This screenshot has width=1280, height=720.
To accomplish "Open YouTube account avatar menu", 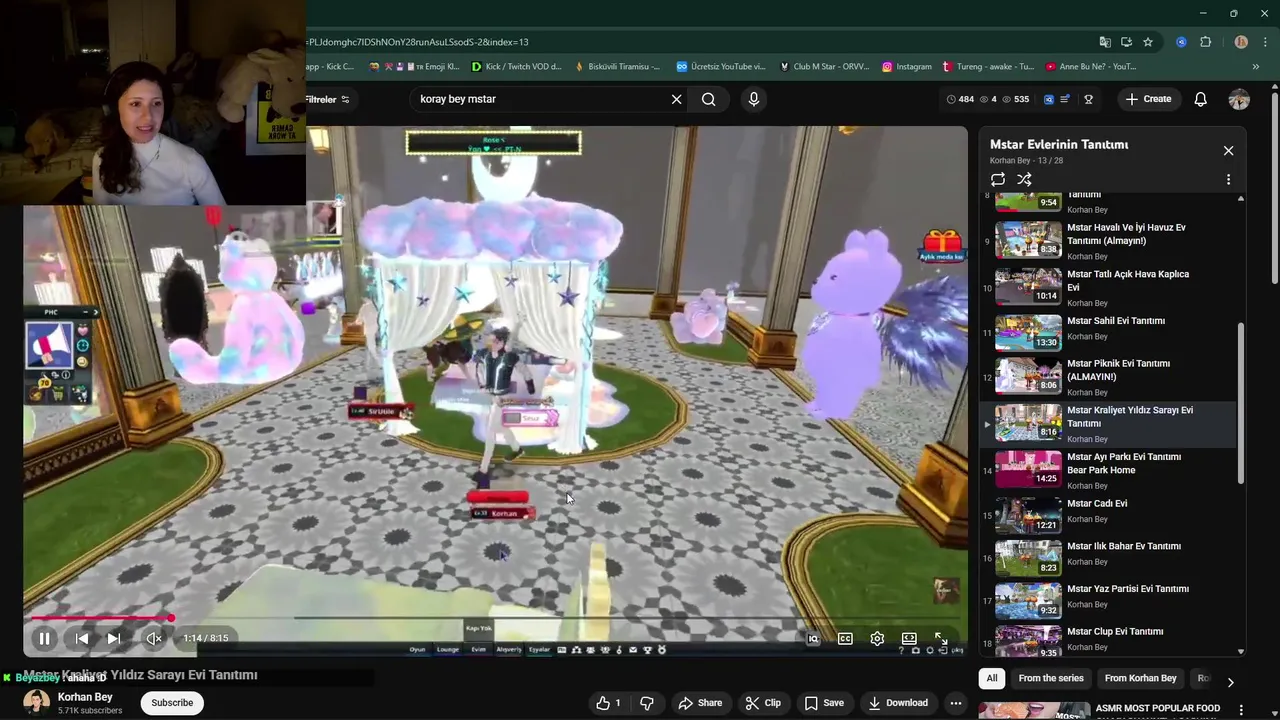I will pos(1239,99).
